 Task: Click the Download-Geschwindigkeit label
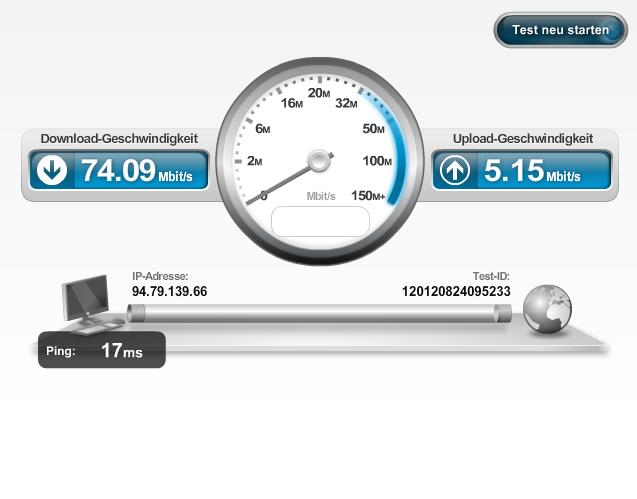click(x=119, y=139)
